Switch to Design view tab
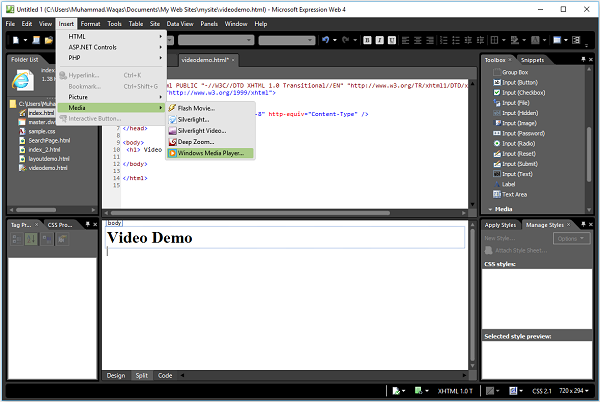This screenshot has width=600, height=402. pyautogui.click(x=116, y=375)
